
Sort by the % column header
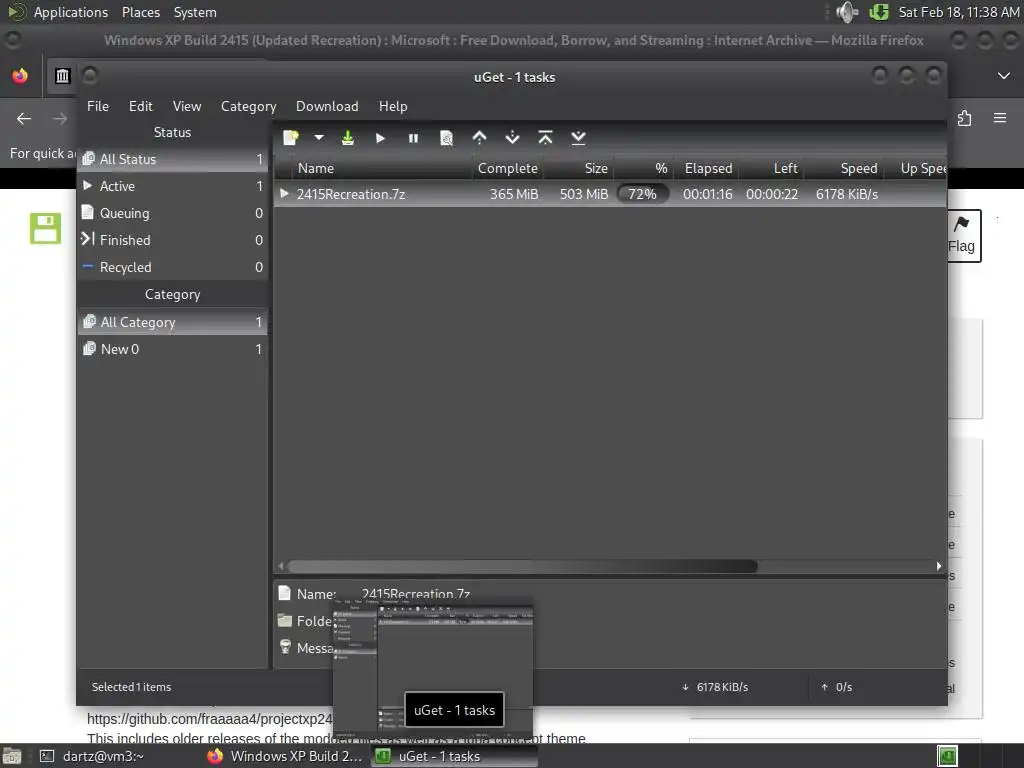(x=643, y=168)
